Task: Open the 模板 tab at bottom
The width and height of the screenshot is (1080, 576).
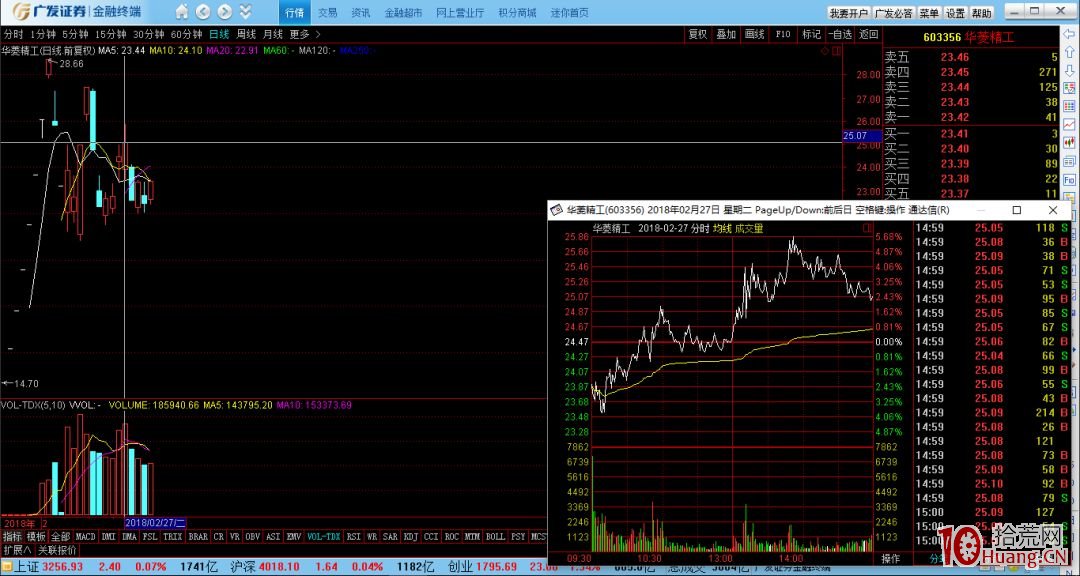Action: click(x=37, y=536)
